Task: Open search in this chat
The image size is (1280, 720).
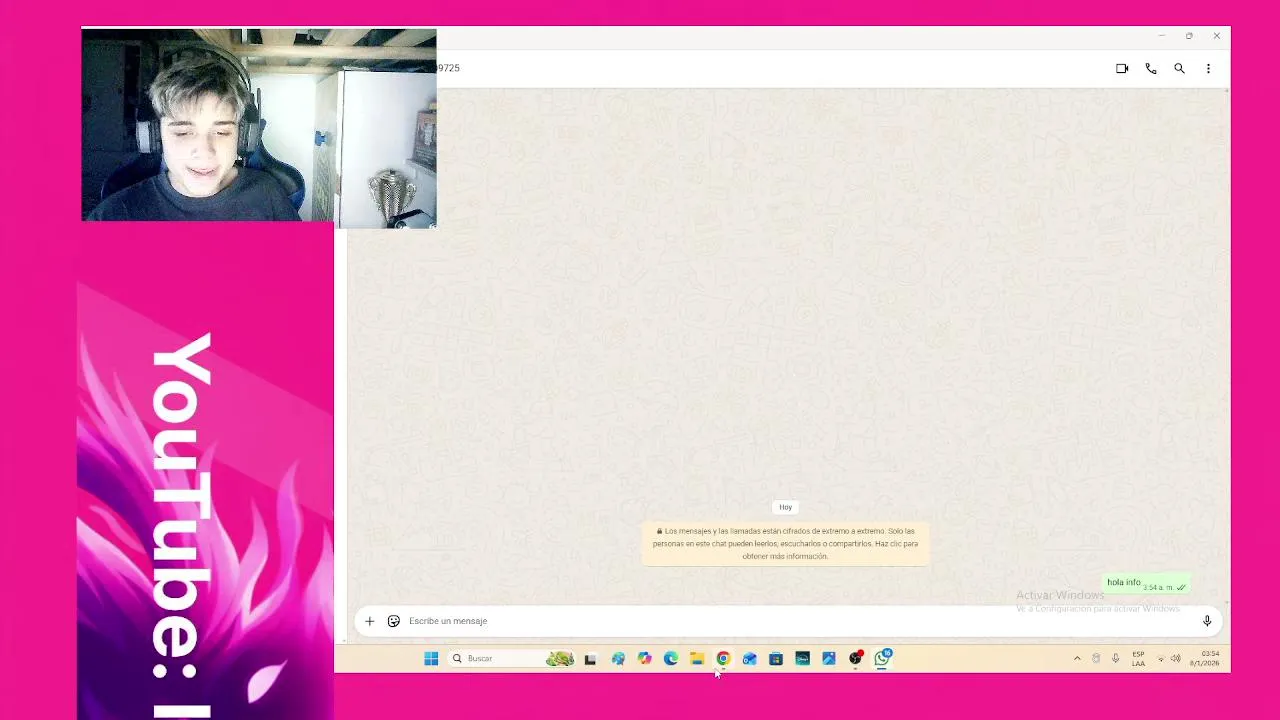Action: [x=1180, y=69]
